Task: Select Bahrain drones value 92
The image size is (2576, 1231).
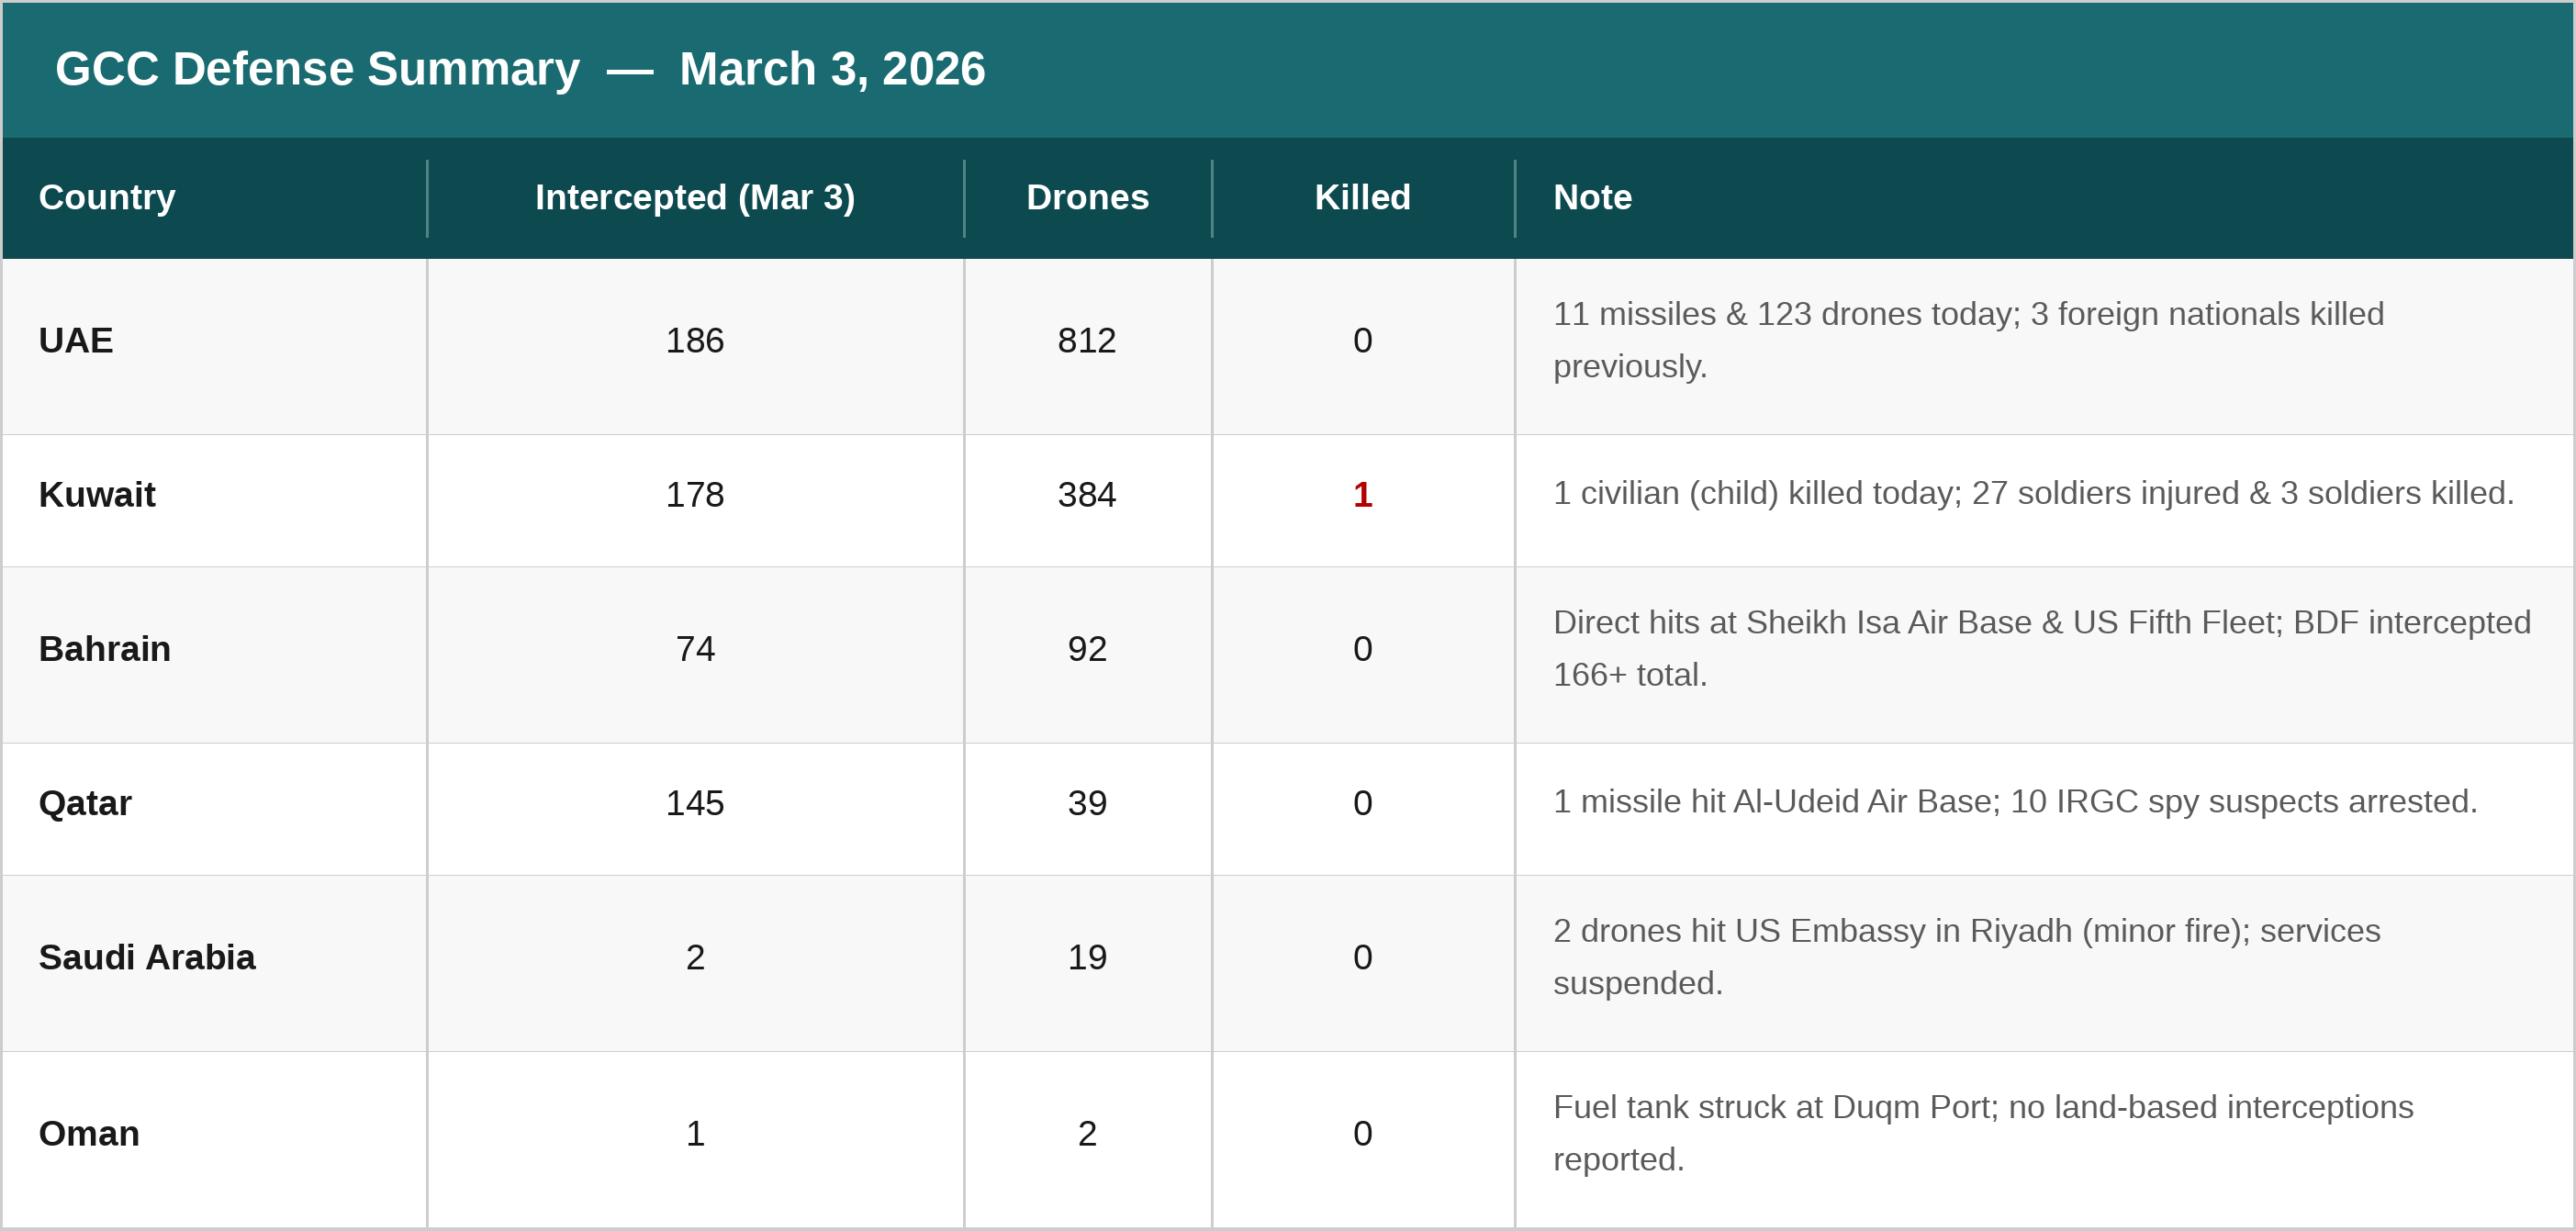Action: tap(1087, 649)
